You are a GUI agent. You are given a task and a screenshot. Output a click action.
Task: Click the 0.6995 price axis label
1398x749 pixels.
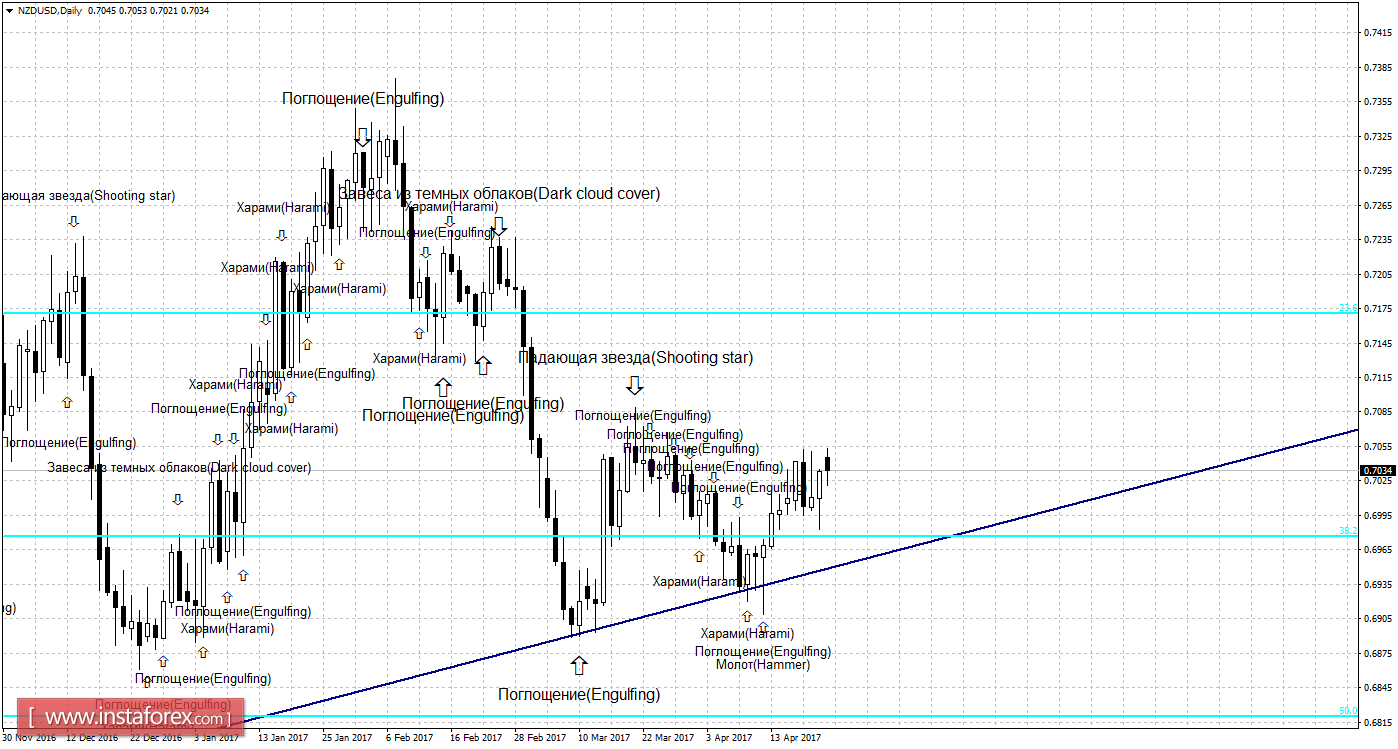point(1378,516)
